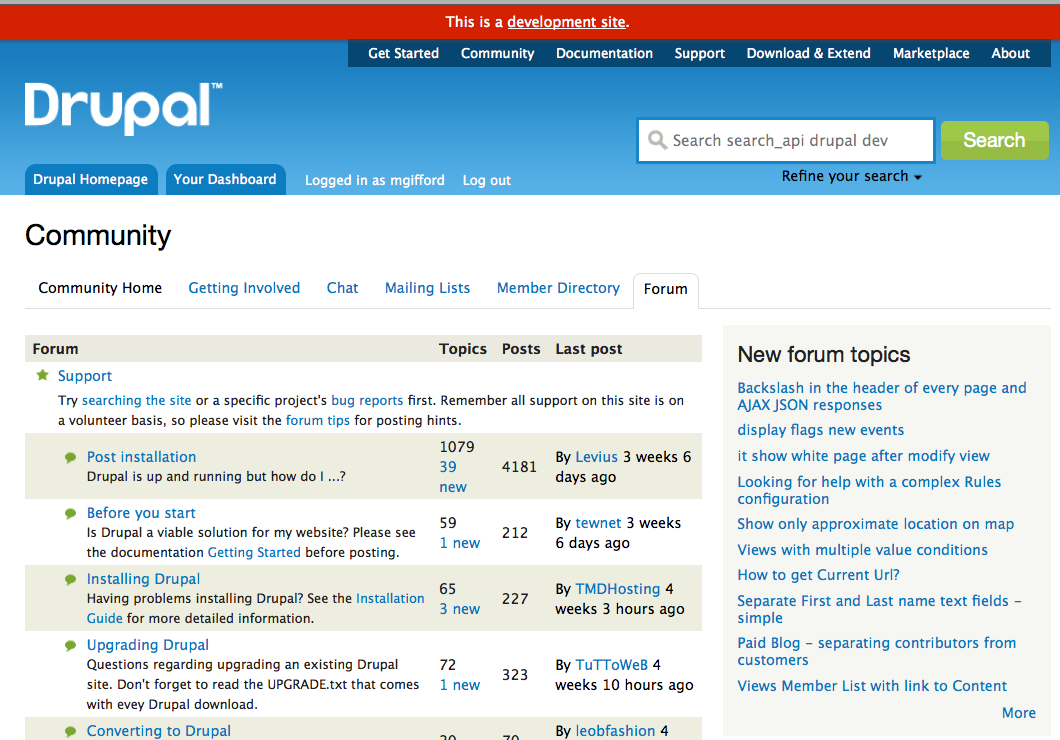Image resolution: width=1060 pixels, height=740 pixels.
Task: Click the green Search button
Action: [994, 141]
